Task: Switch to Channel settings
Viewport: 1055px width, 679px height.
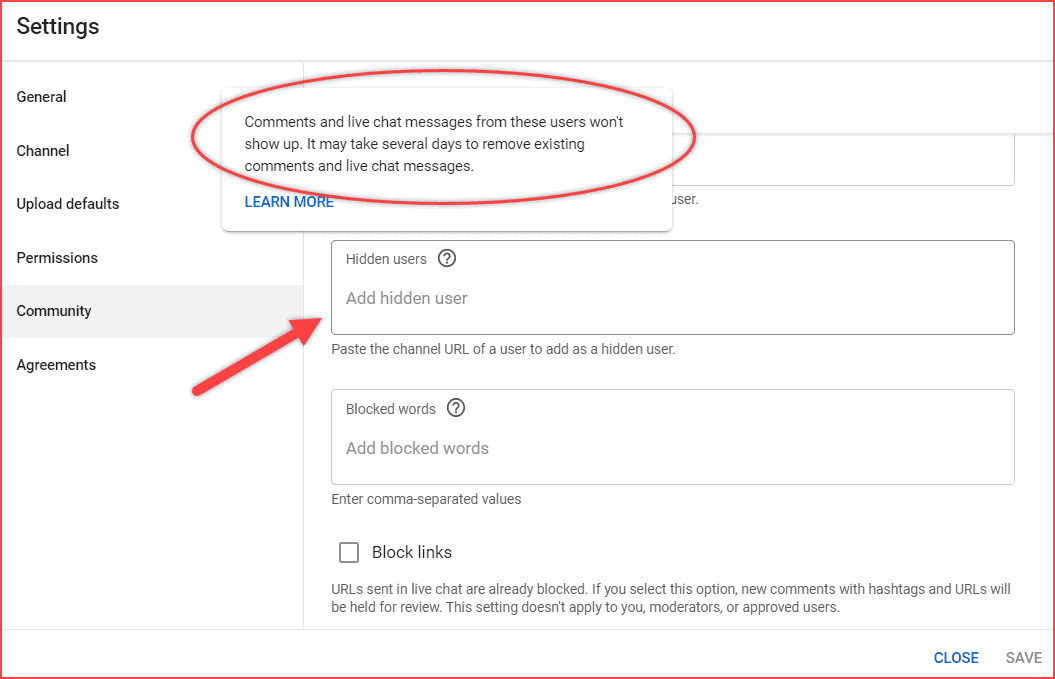Action: click(x=43, y=150)
